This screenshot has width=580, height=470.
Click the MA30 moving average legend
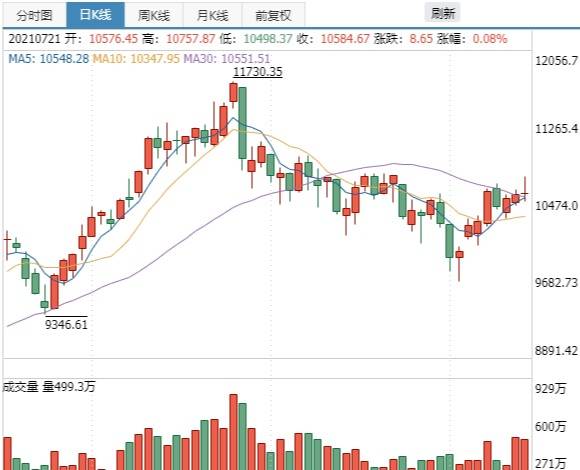click(227, 58)
